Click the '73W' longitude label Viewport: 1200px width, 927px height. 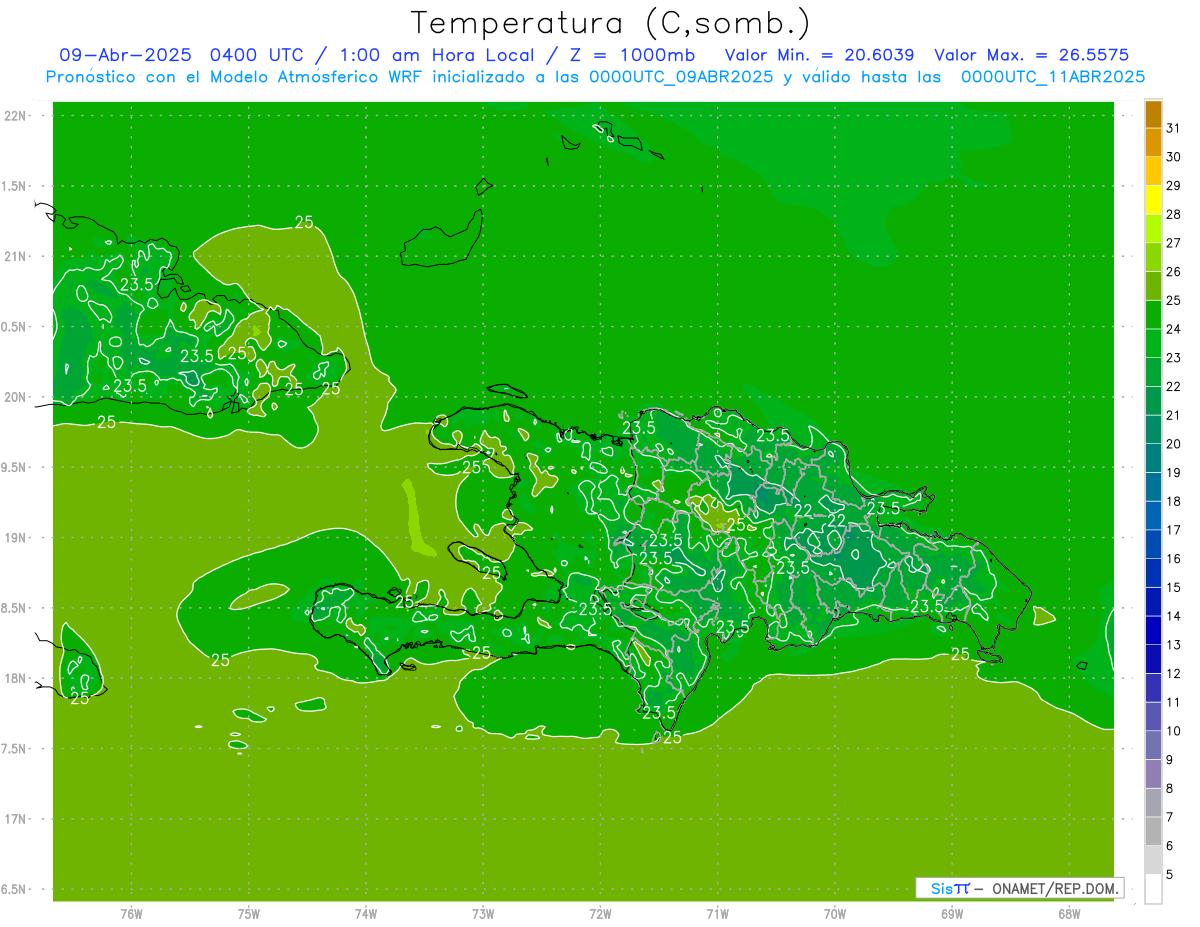[x=483, y=913]
